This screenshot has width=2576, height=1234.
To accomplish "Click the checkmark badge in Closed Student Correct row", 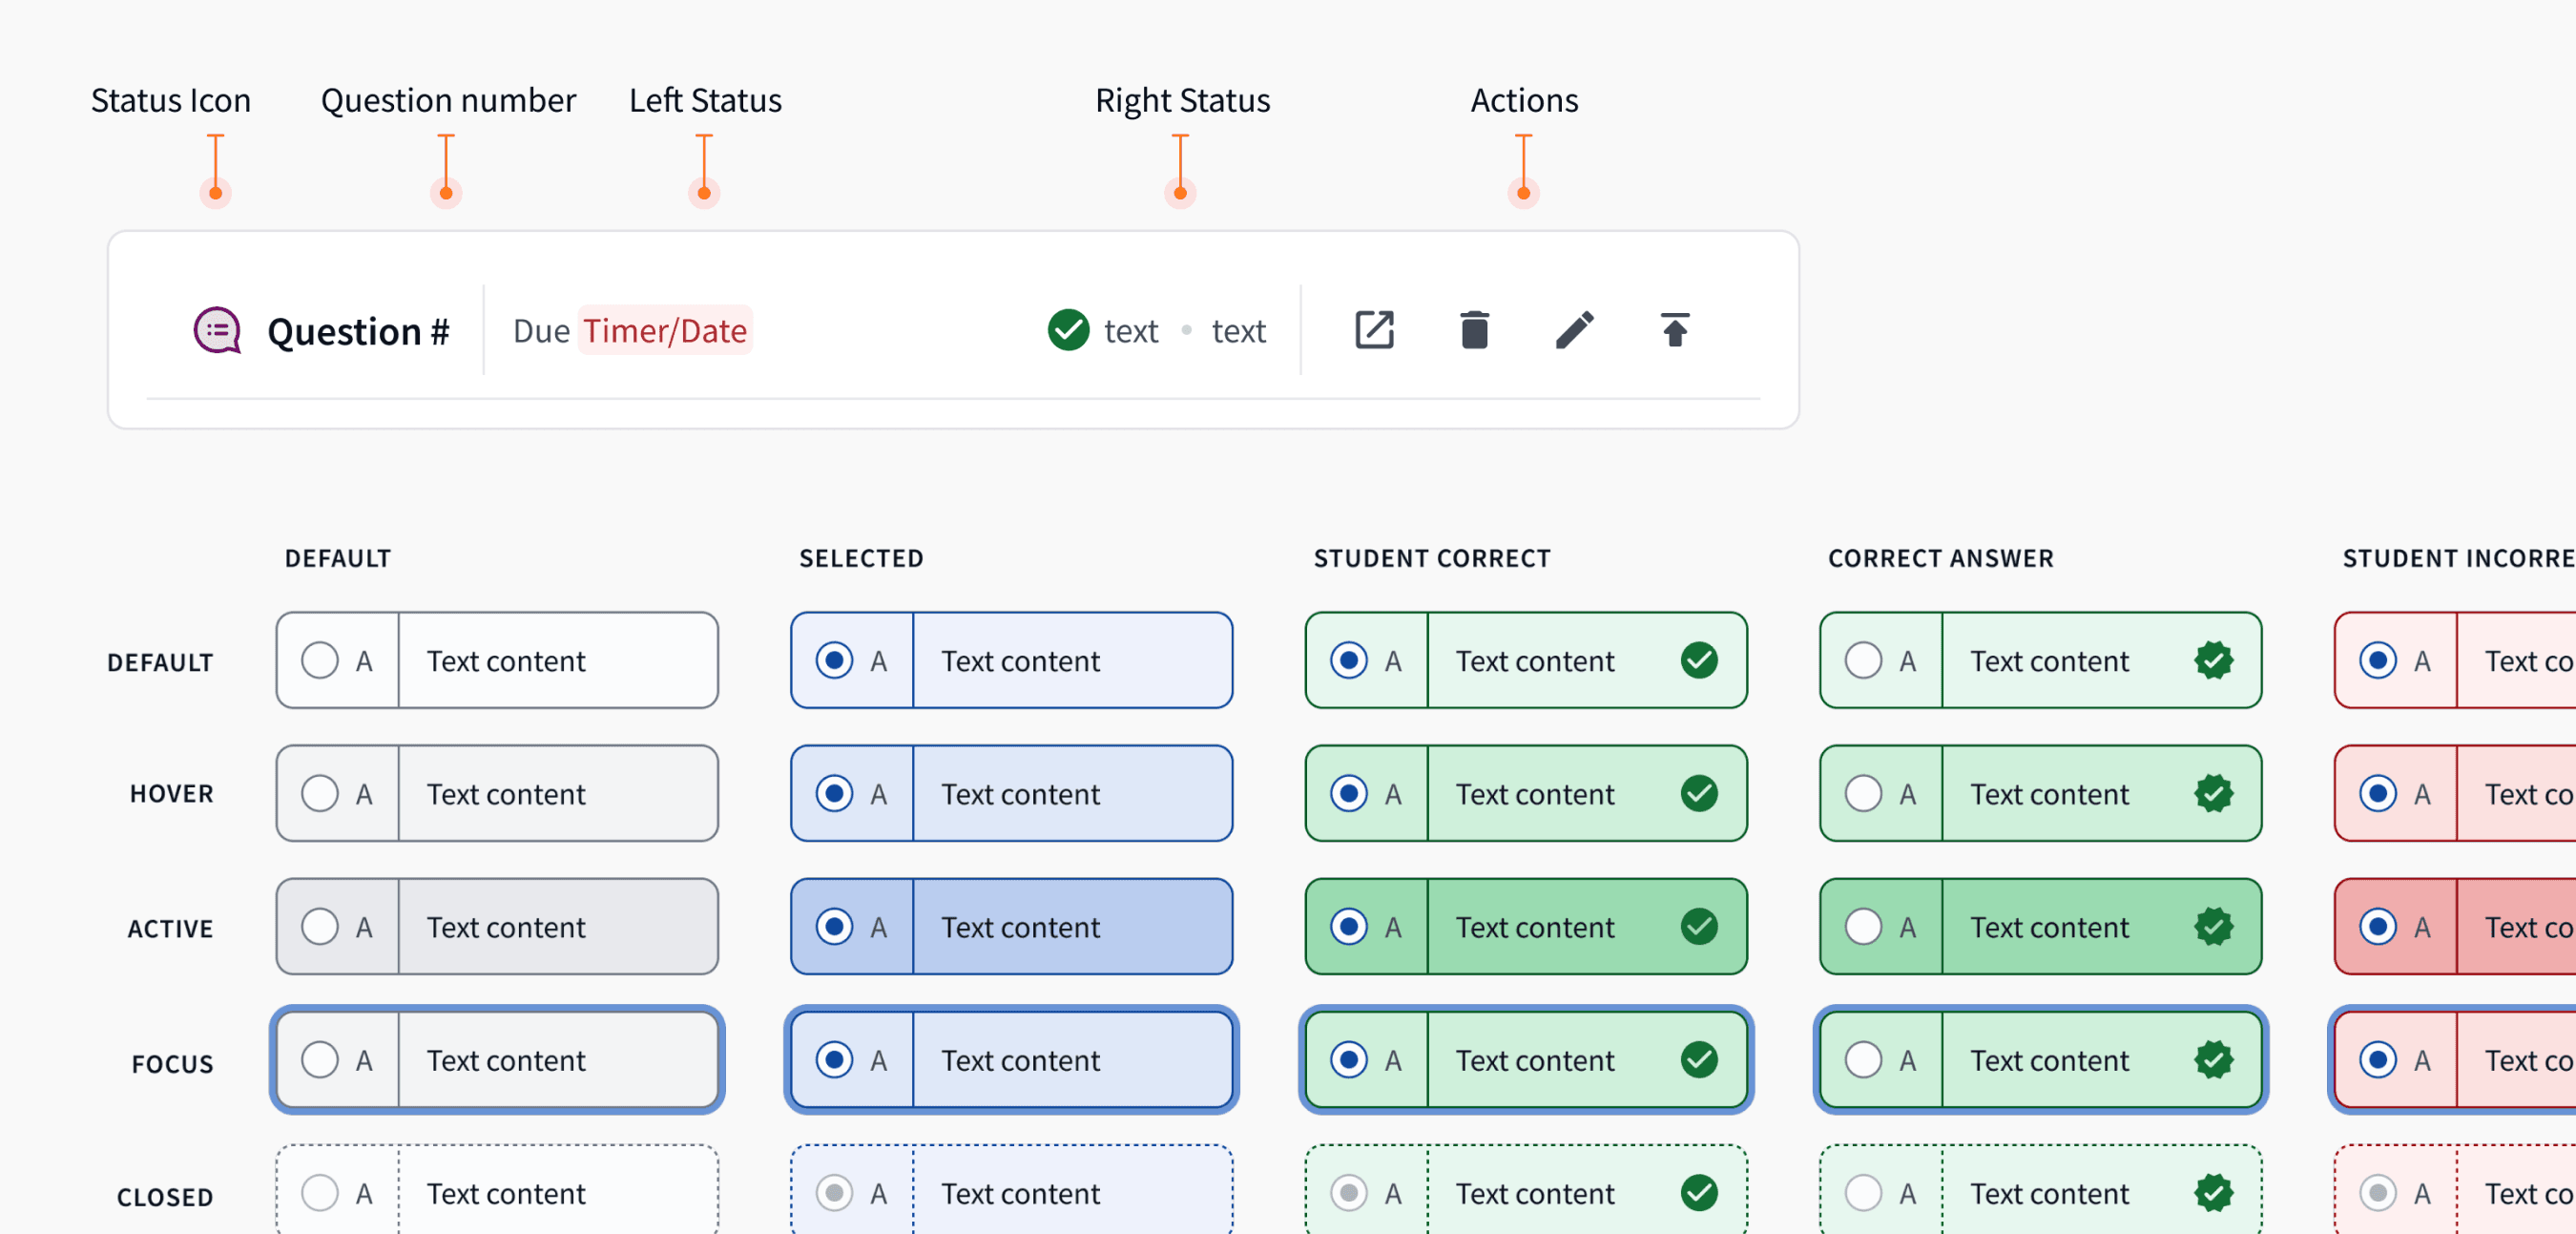I will pyautogui.click(x=1700, y=1193).
